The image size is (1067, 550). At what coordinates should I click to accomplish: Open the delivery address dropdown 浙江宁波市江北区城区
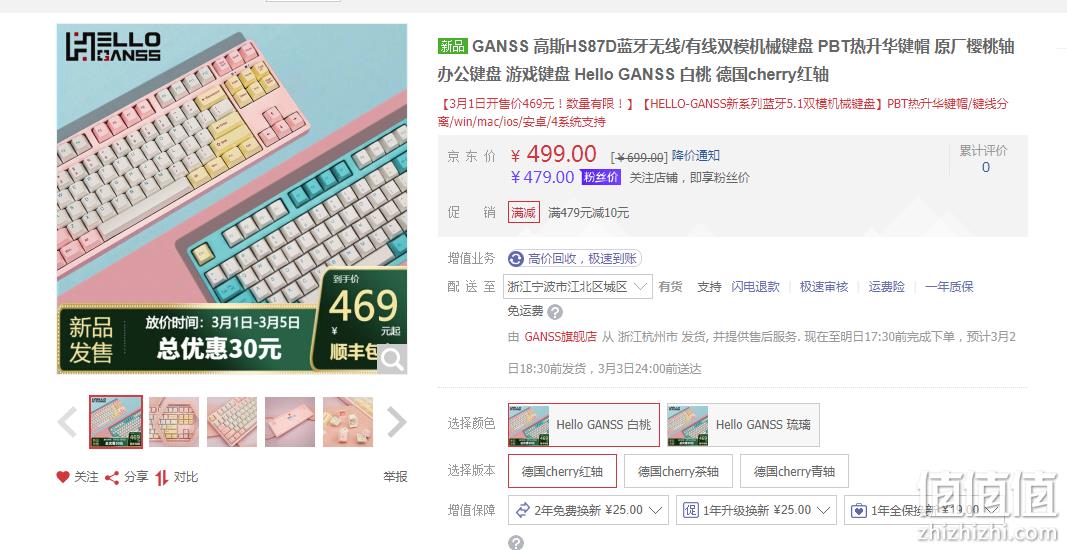pos(578,287)
